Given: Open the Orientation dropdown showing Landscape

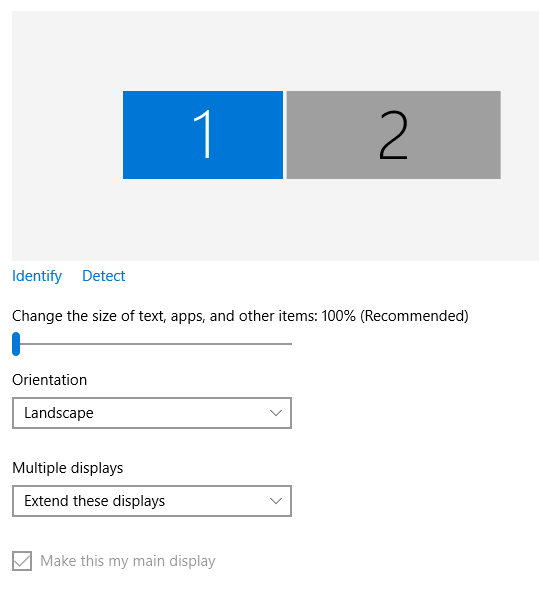Looking at the screenshot, I should click(152, 413).
